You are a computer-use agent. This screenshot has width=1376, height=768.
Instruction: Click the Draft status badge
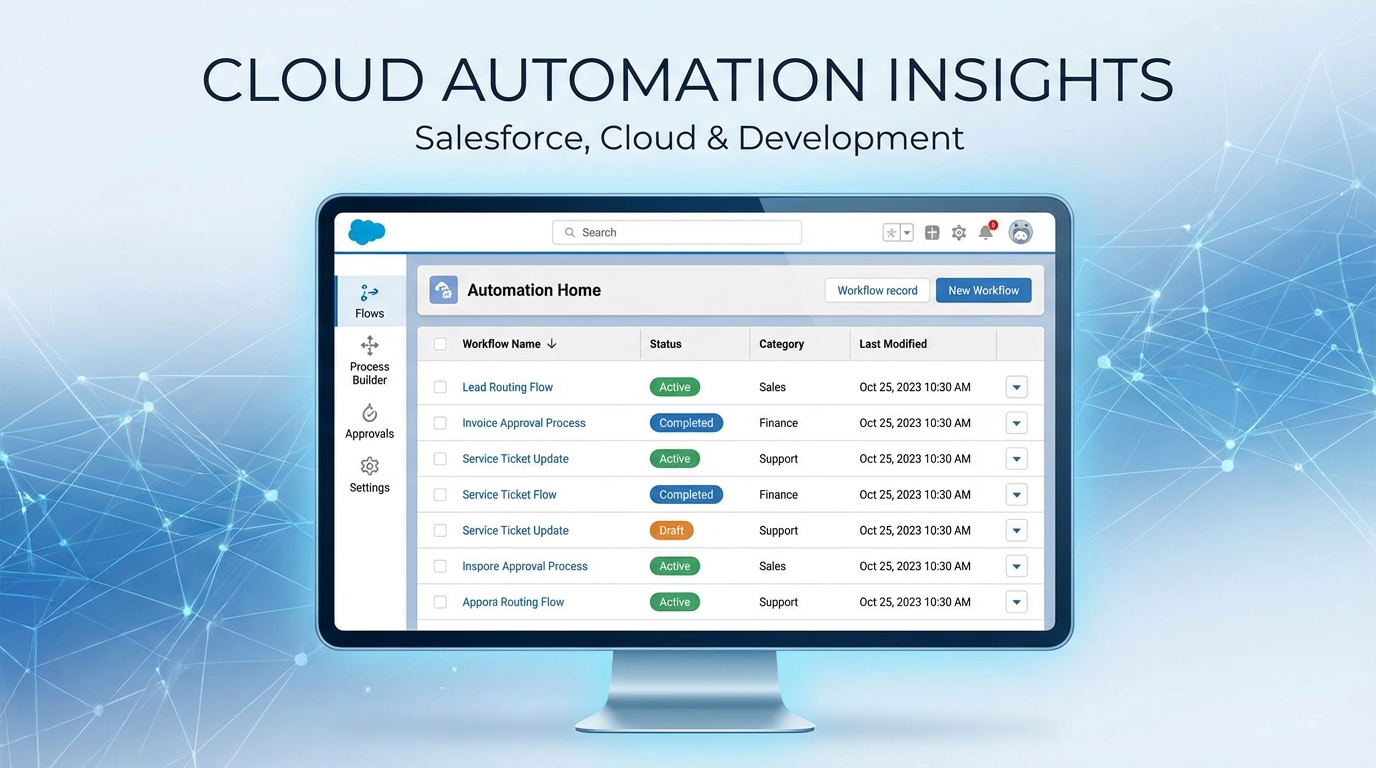point(671,531)
